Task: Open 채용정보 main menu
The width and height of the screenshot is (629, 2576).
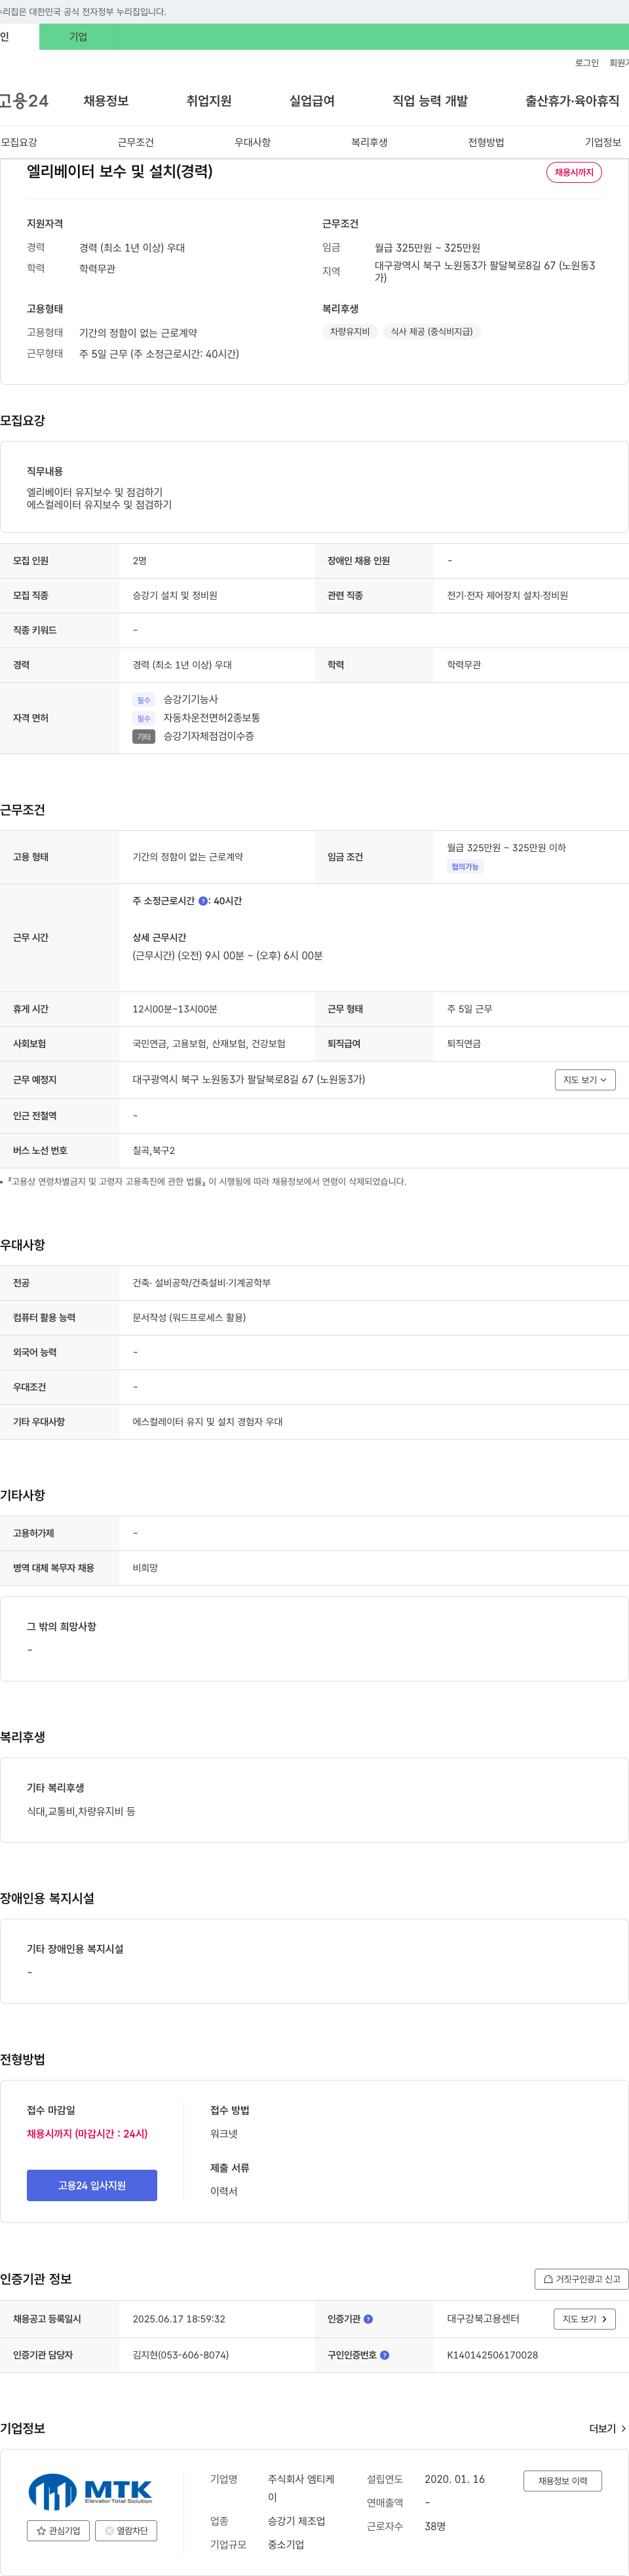Action: (x=106, y=101)
